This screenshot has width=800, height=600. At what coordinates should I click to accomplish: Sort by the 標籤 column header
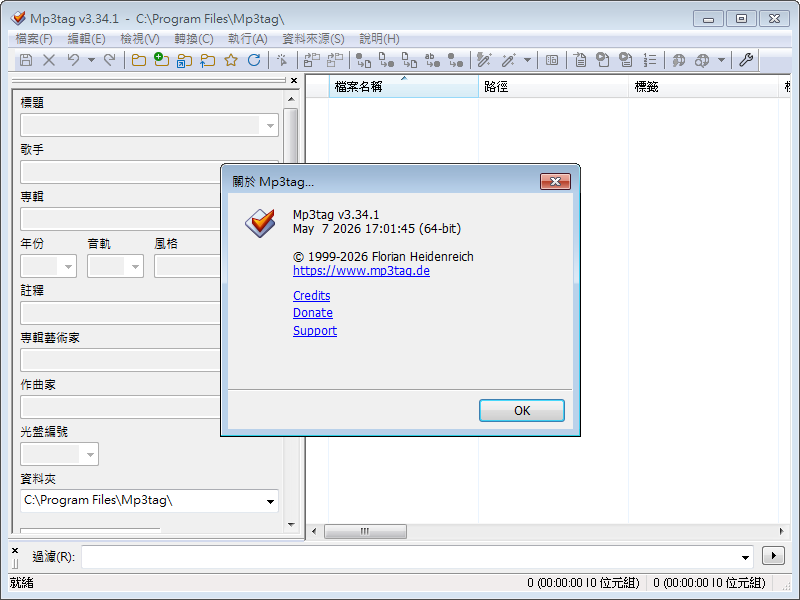(x=703, y=86)
